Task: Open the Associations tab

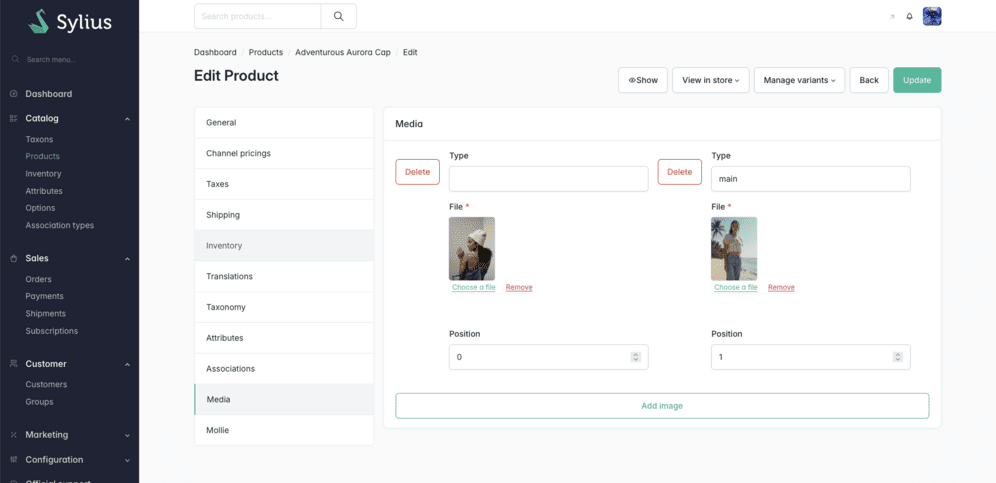Action: pyautogui.click(x=284, y=369)
